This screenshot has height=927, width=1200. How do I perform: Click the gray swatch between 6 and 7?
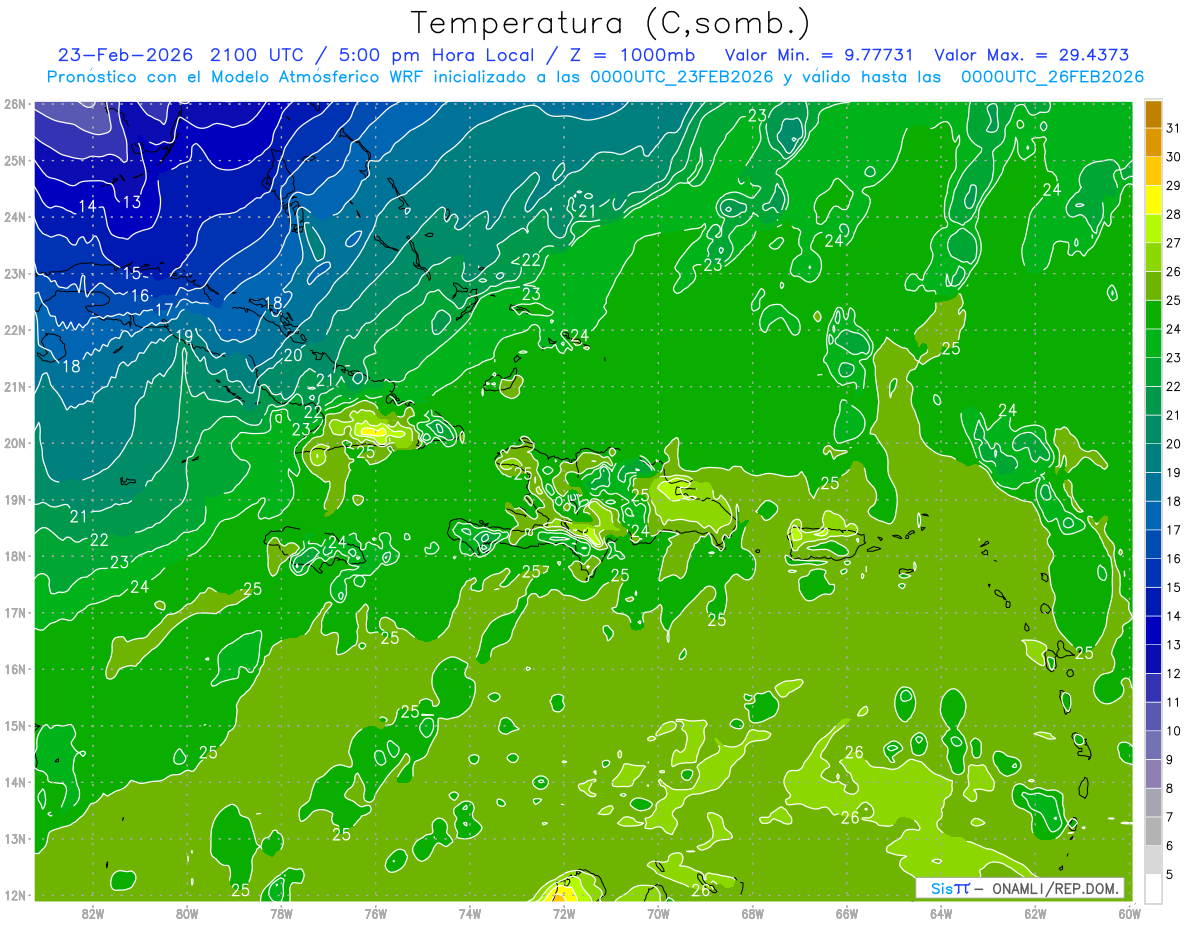(1153, 831)
